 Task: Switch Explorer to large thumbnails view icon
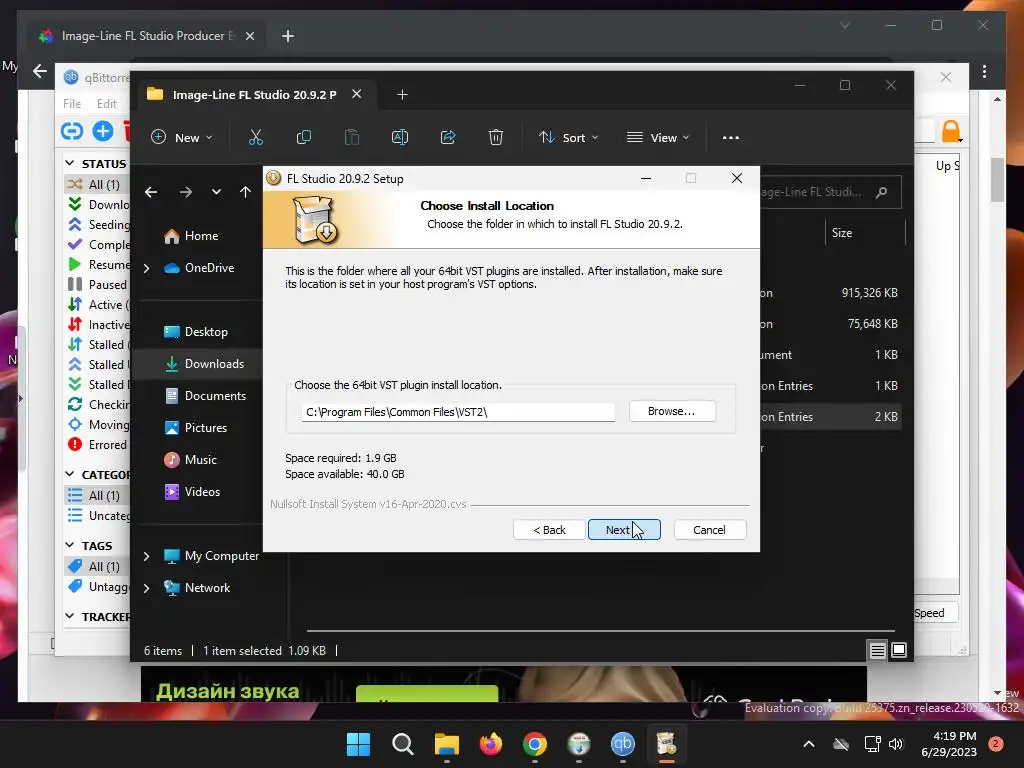click(x=899, y=650)
